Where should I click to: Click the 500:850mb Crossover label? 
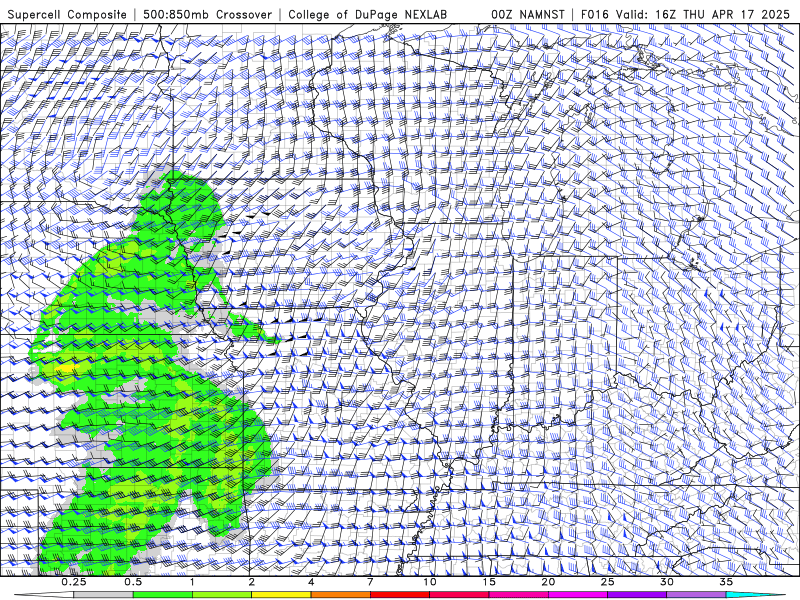click(208, 14)
